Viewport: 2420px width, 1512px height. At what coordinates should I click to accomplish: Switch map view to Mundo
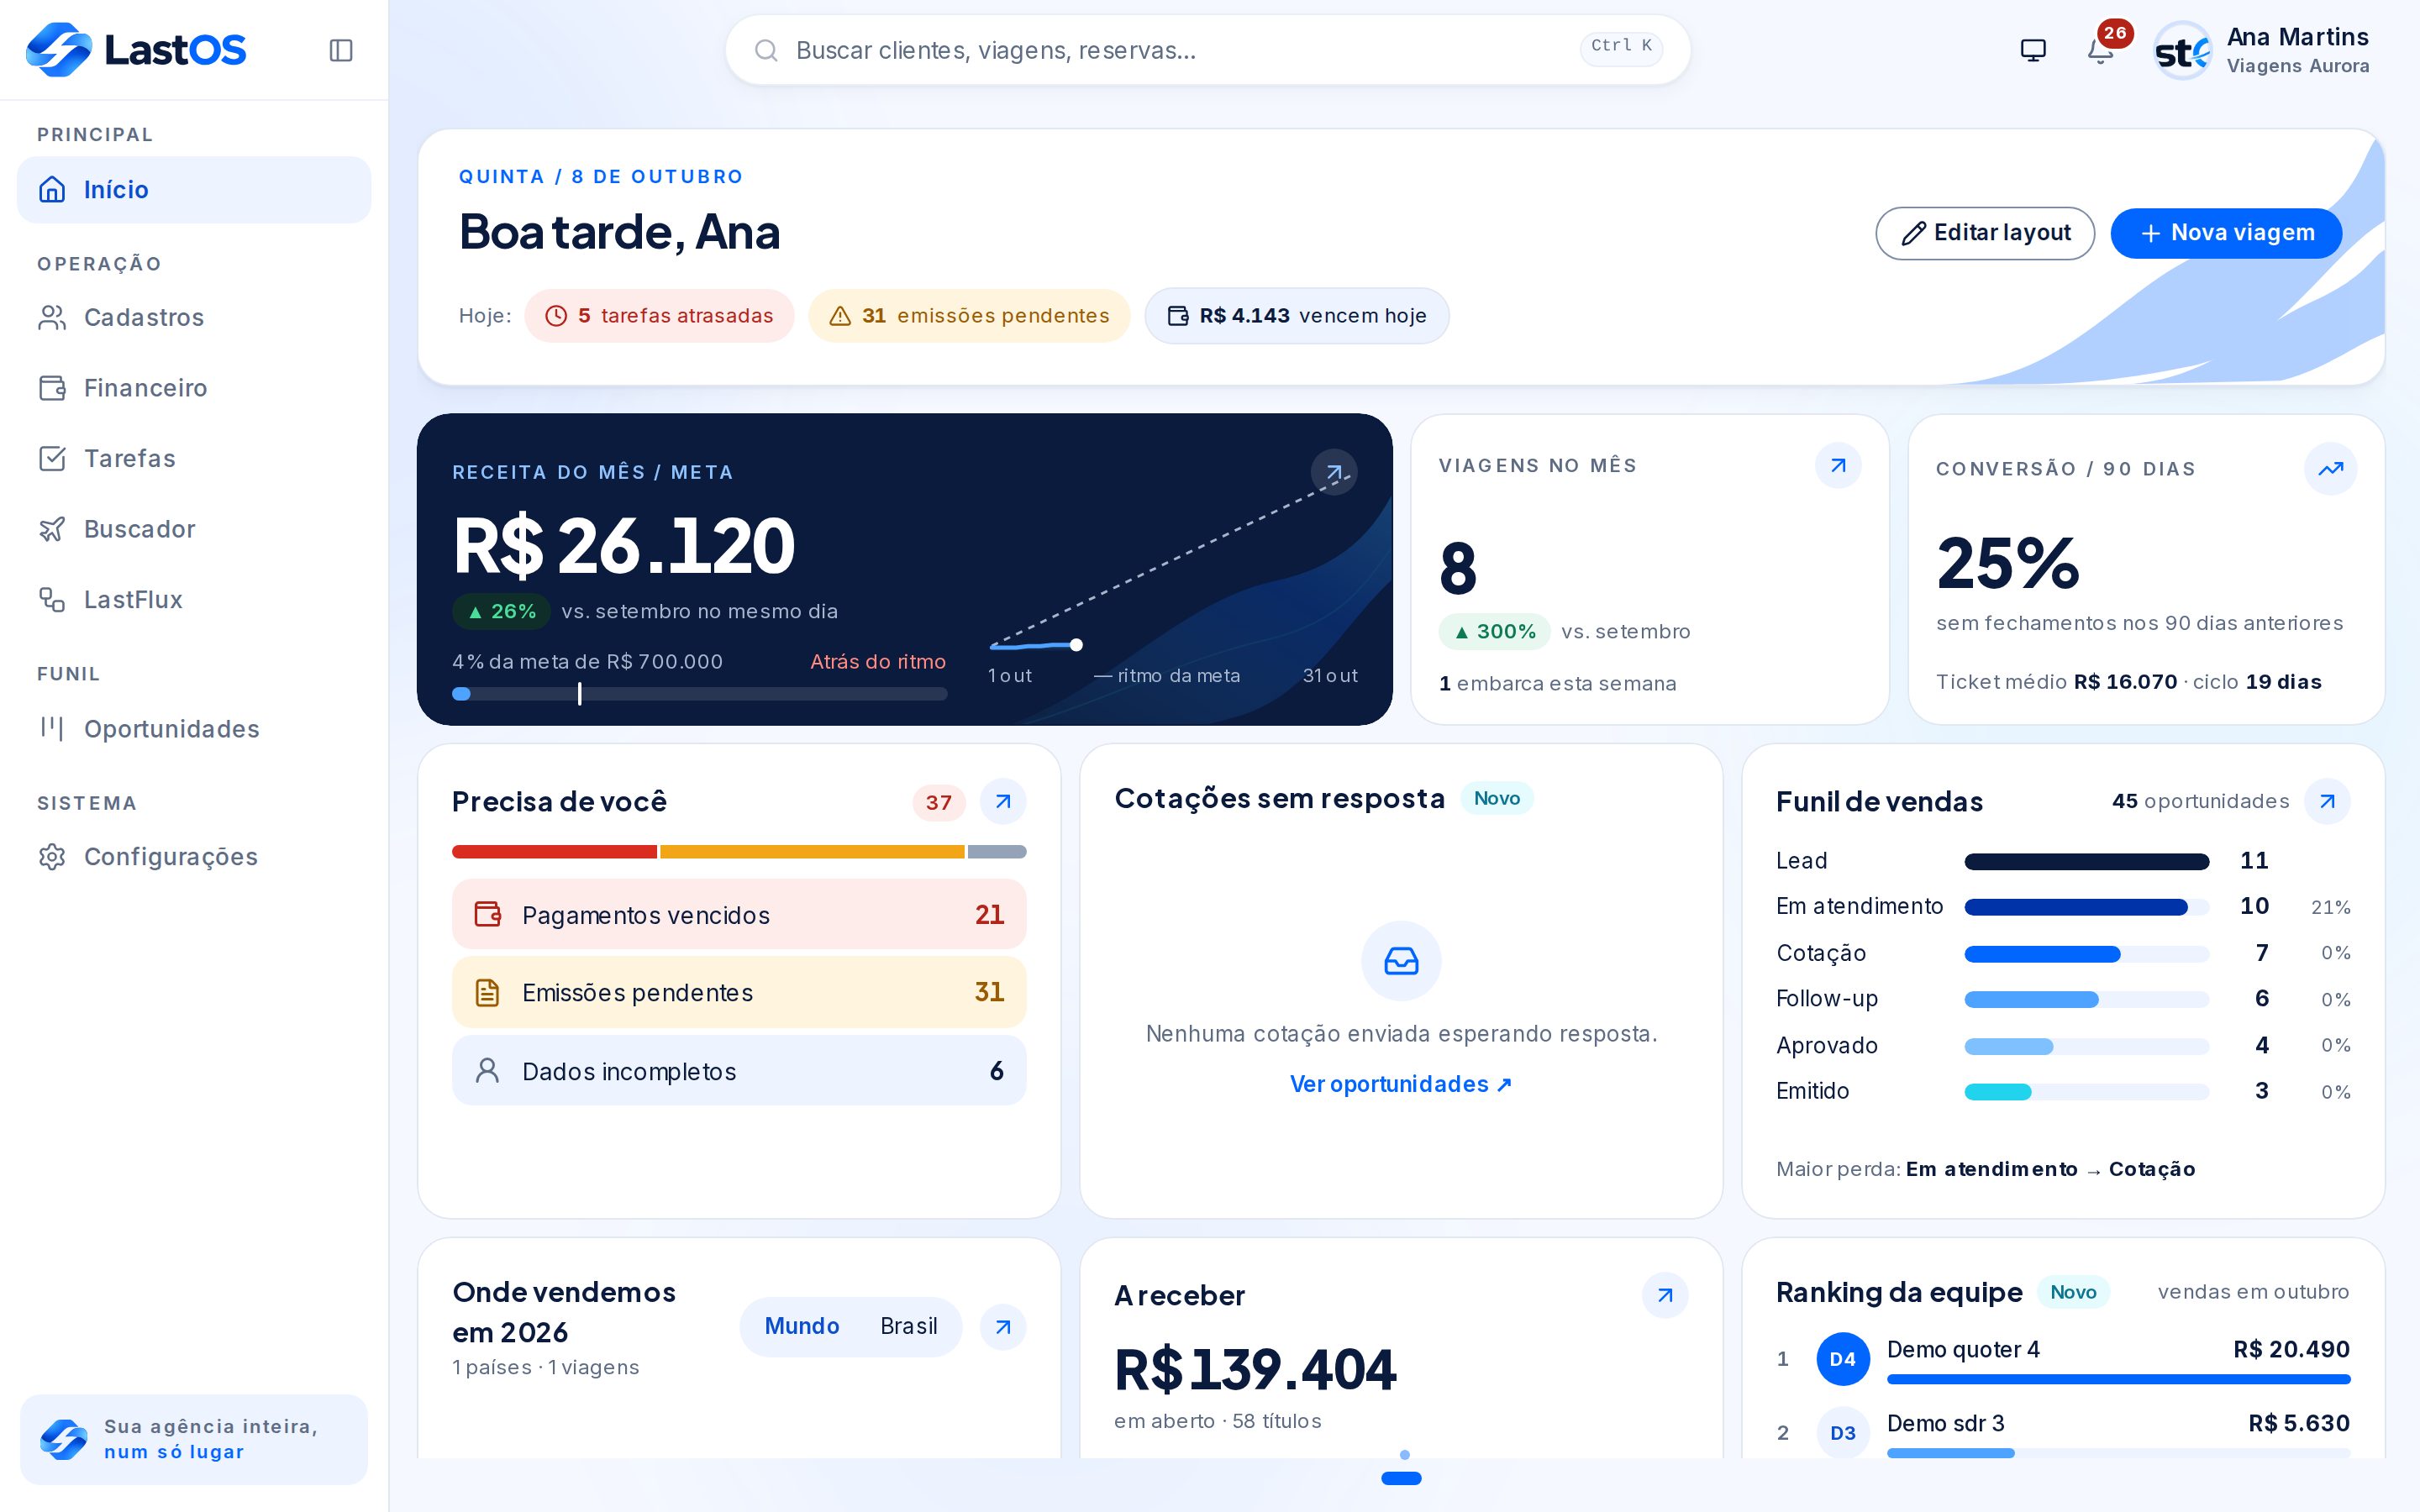click(x=801, y=1326)
